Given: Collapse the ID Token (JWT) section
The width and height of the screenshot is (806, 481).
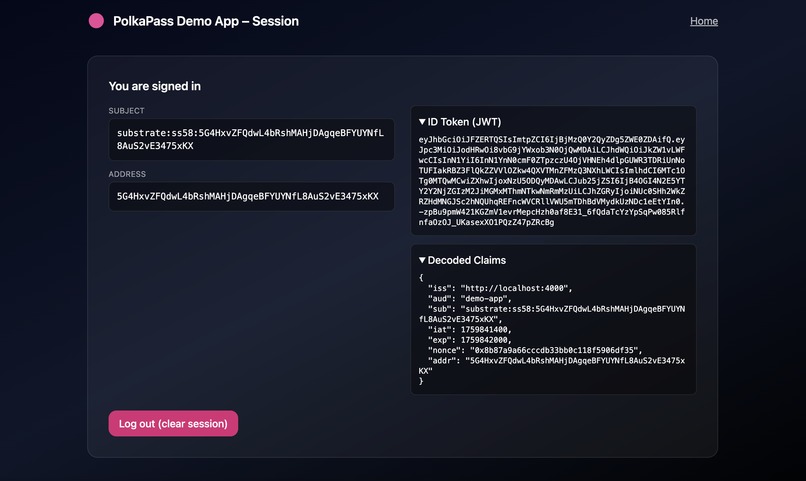Looking at the screenshot, I should pyautogui.click(x=460, y=122).
